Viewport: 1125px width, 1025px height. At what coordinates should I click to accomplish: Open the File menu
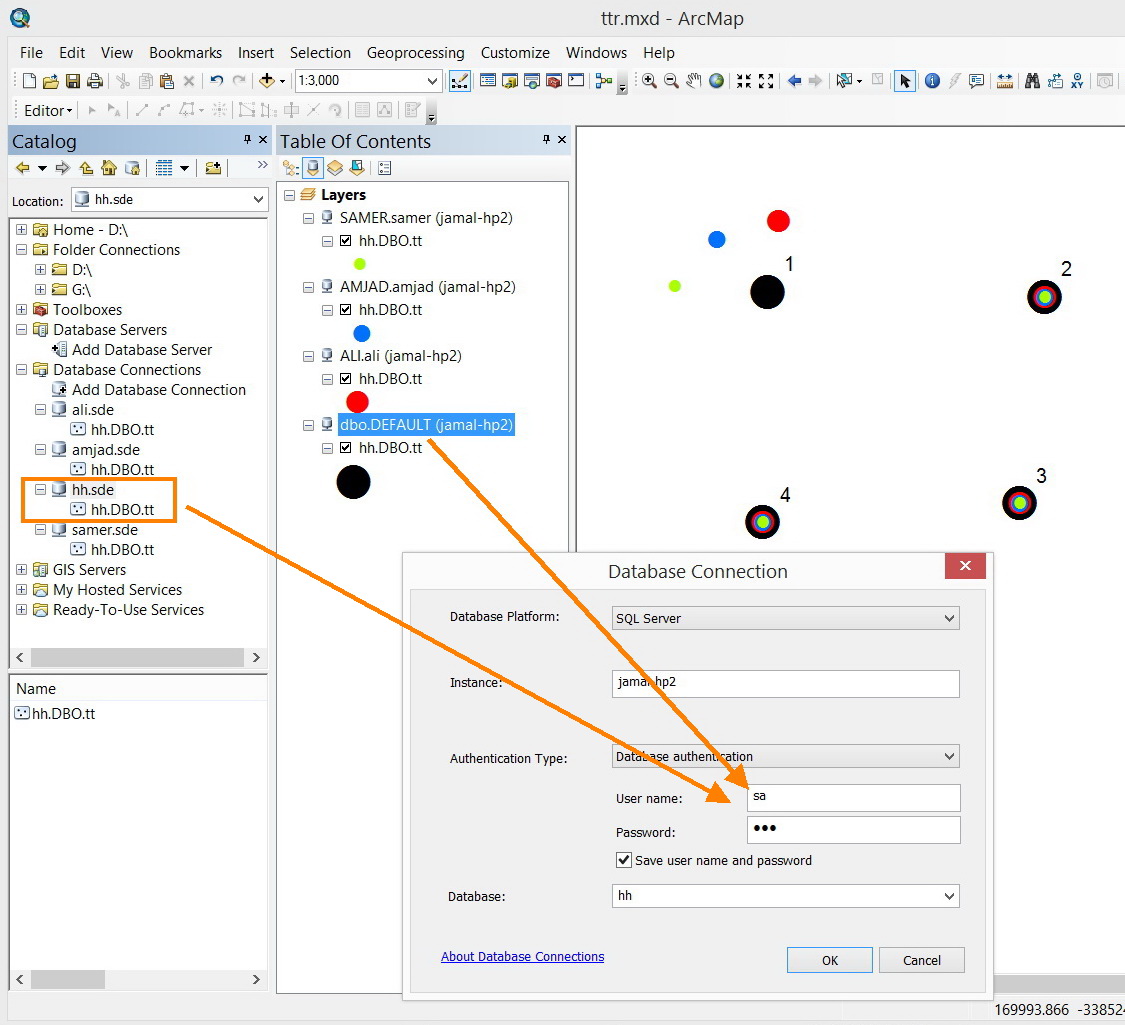(x=31, y=52)
